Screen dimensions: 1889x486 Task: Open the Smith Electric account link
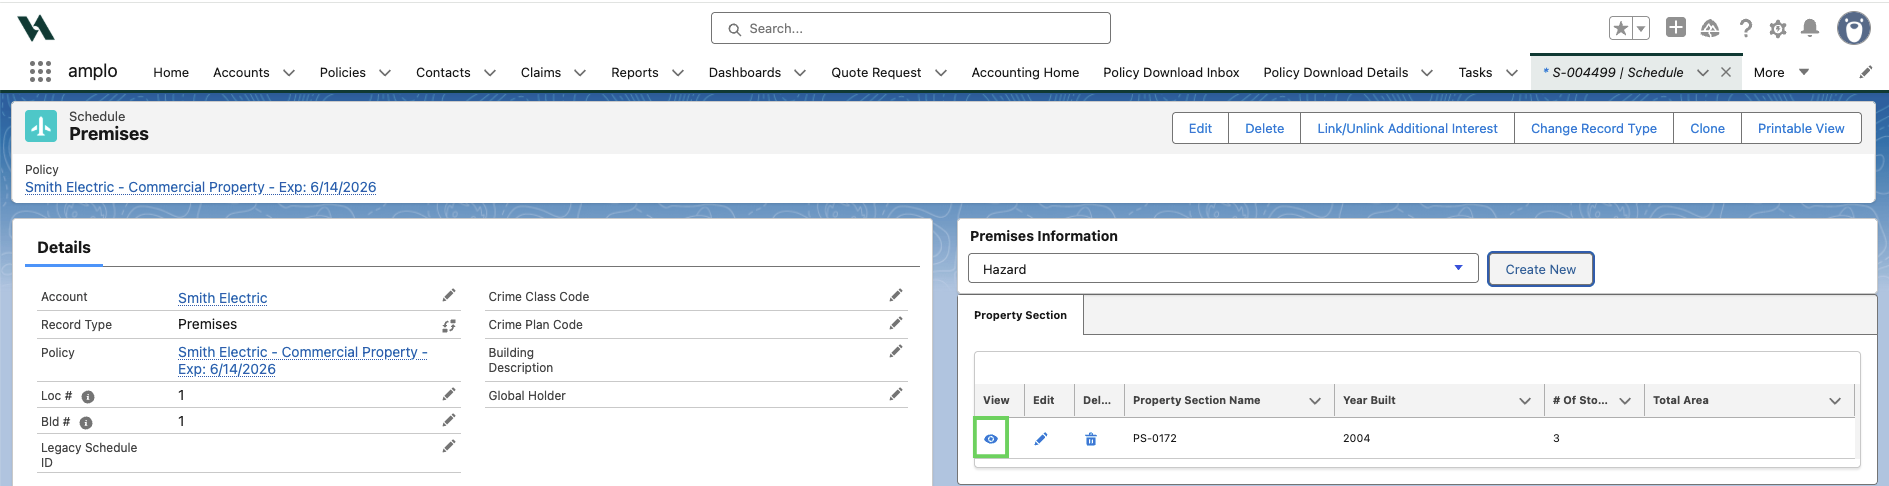point(222,298)
